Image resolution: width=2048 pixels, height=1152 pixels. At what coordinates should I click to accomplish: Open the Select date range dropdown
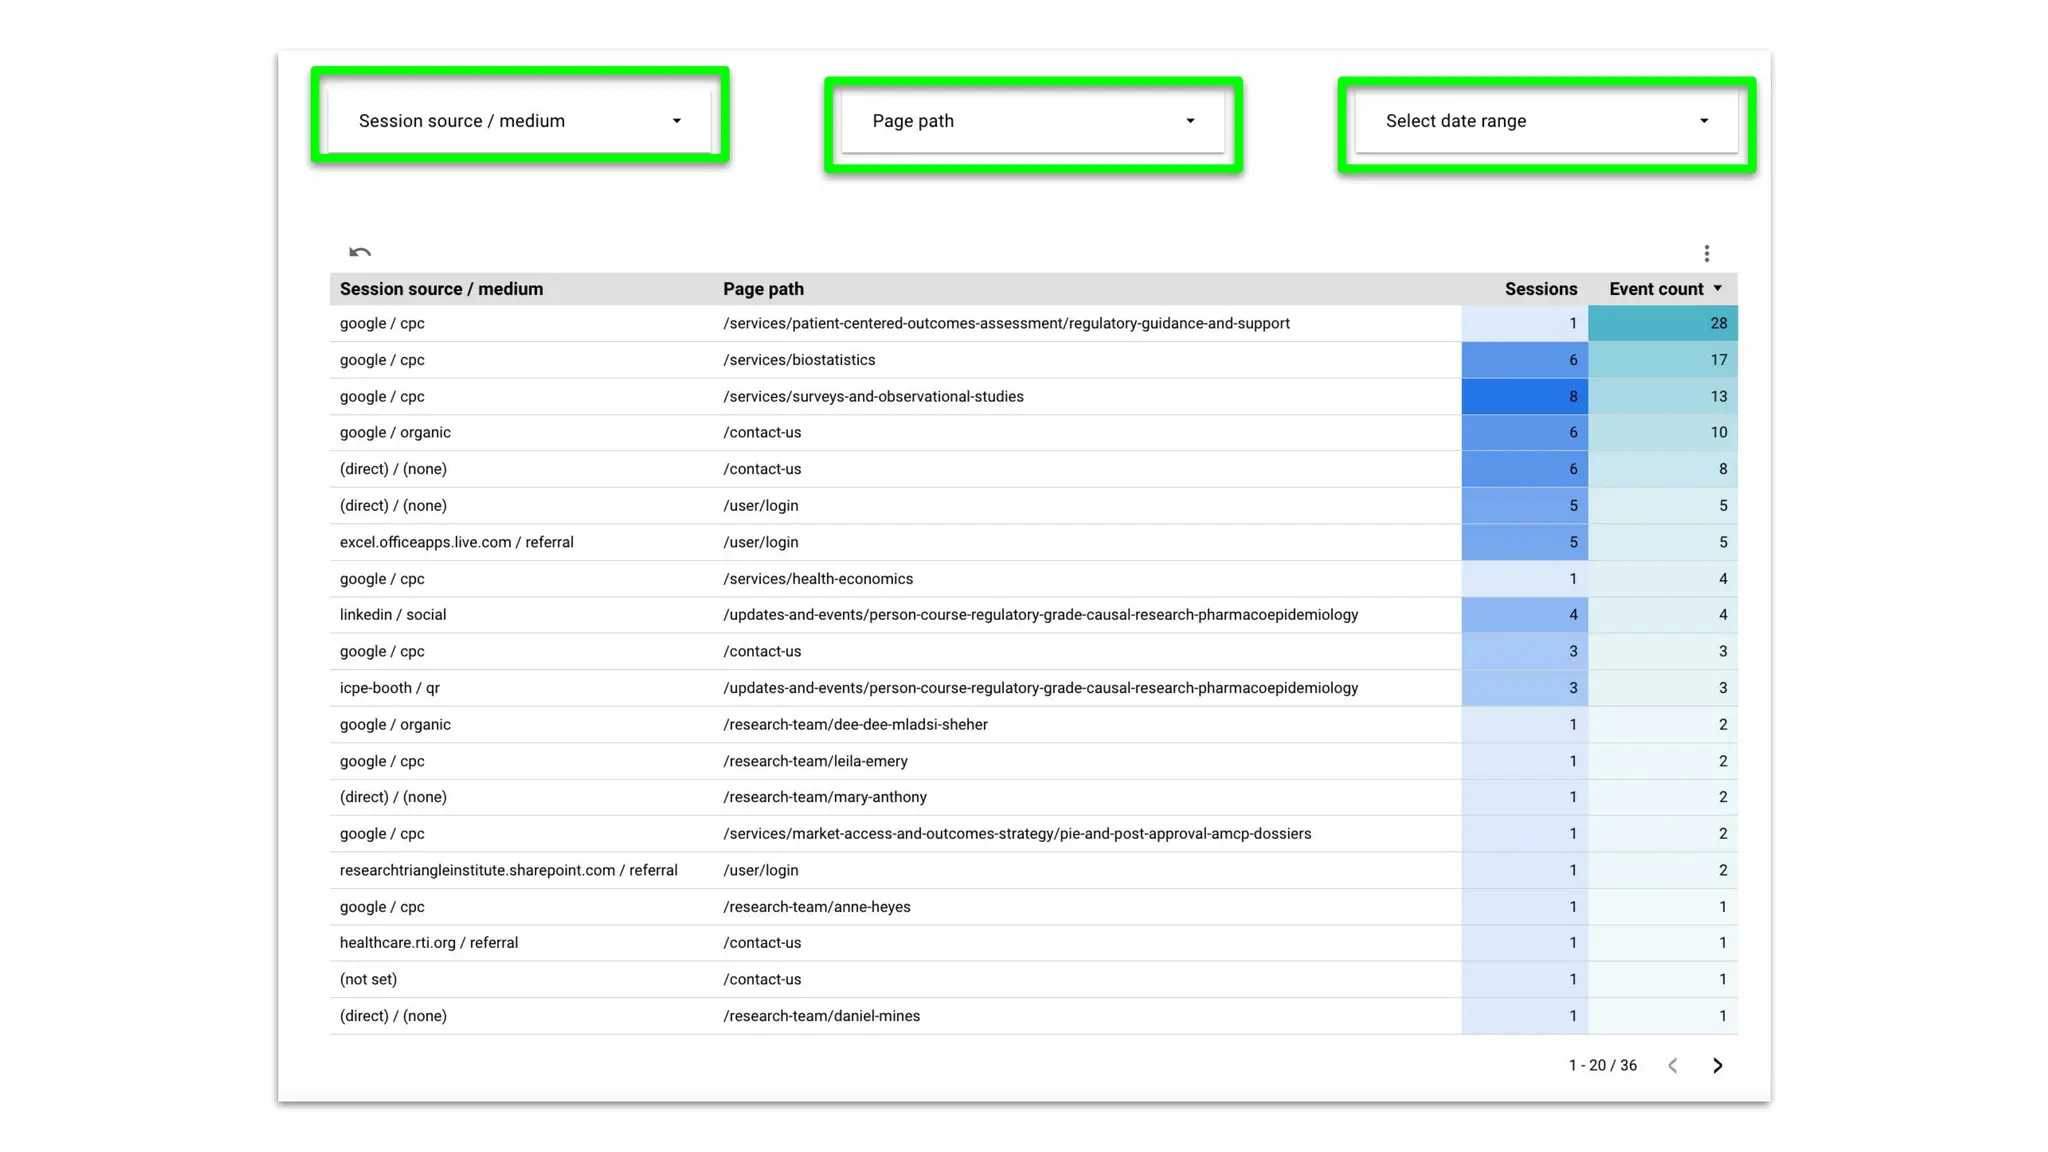(1546, 121)
